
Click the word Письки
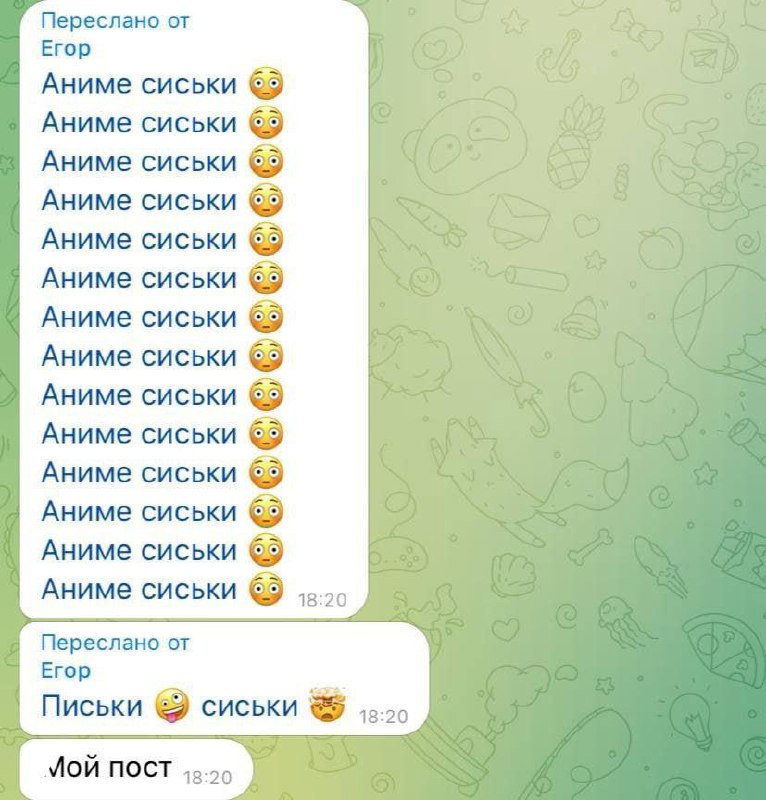pos(92,707)
